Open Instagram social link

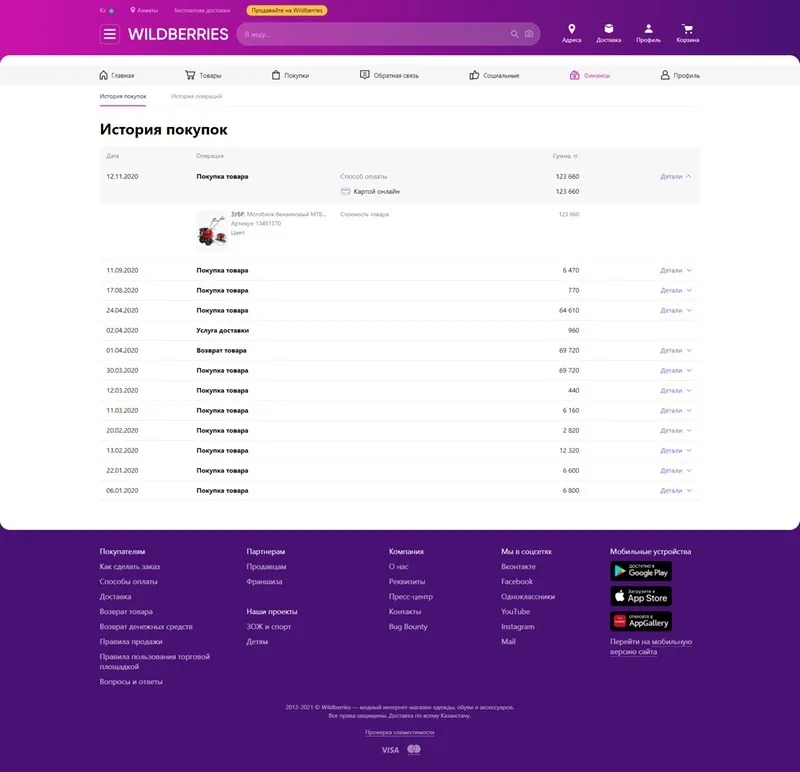pyautogui.click(x=518, y=627)
